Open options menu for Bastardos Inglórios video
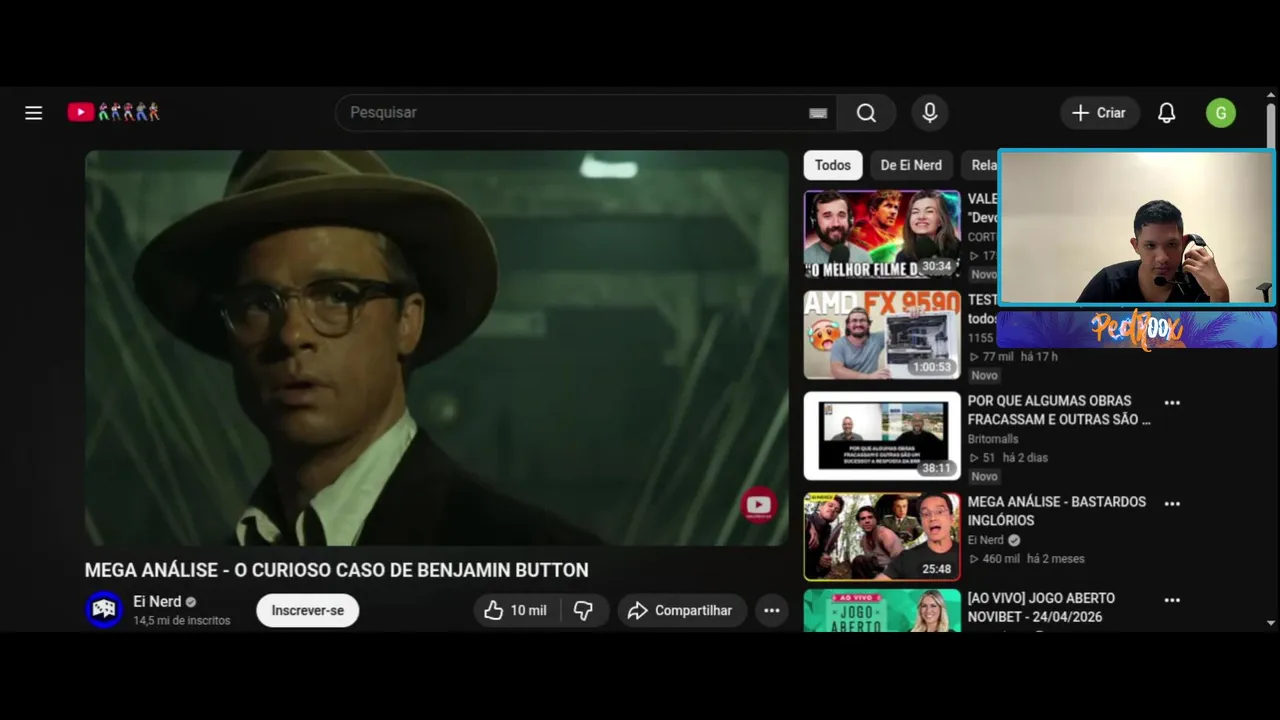This screenshot has width=1280, height=720. 1172,504
